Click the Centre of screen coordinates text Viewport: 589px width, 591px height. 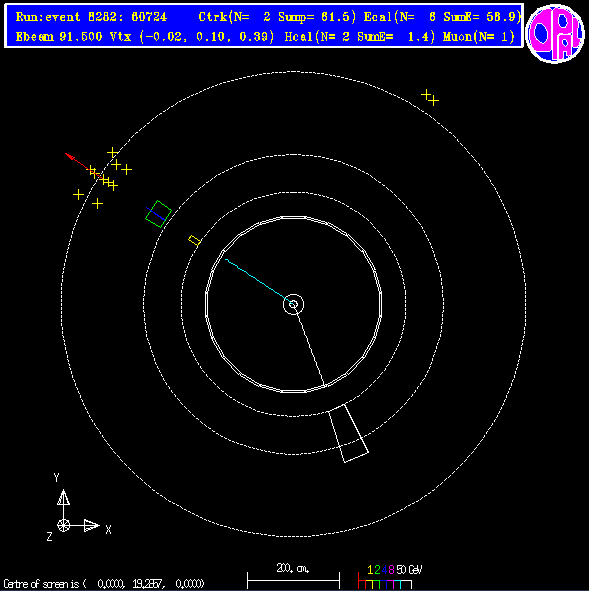click(x=104, y=584)
